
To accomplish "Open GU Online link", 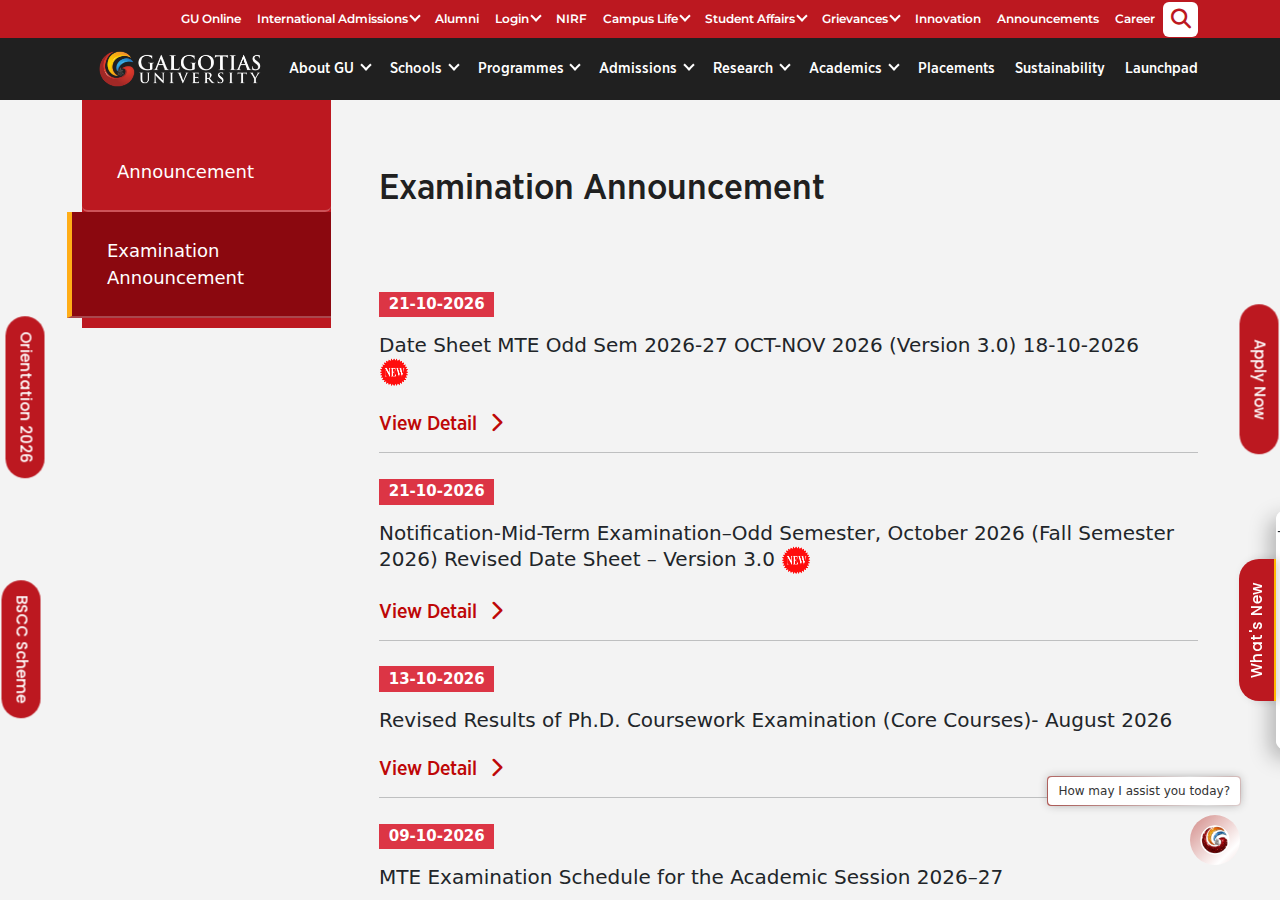I will pos(211,19).
